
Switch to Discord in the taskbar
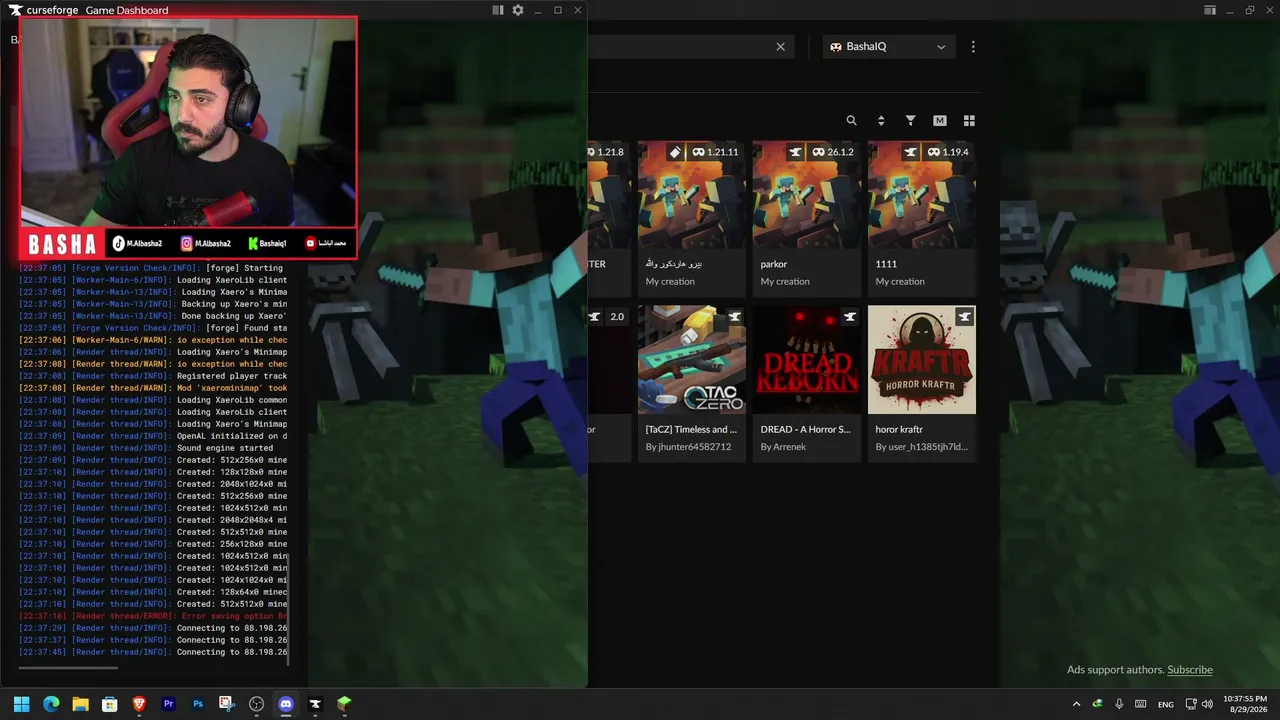[x=286, y=704]
